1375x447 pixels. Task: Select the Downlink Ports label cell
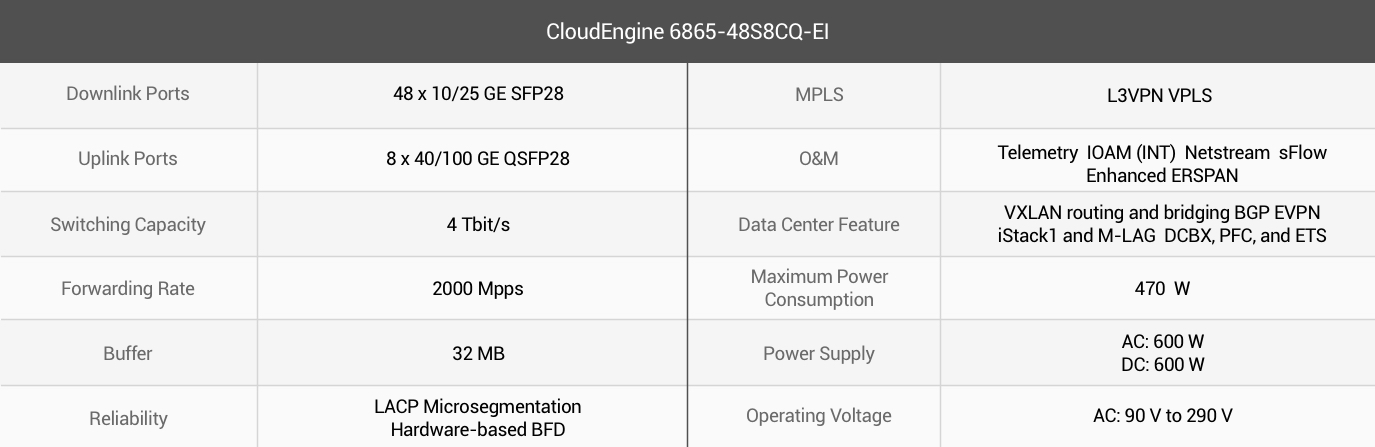click(x=128, y=94)
